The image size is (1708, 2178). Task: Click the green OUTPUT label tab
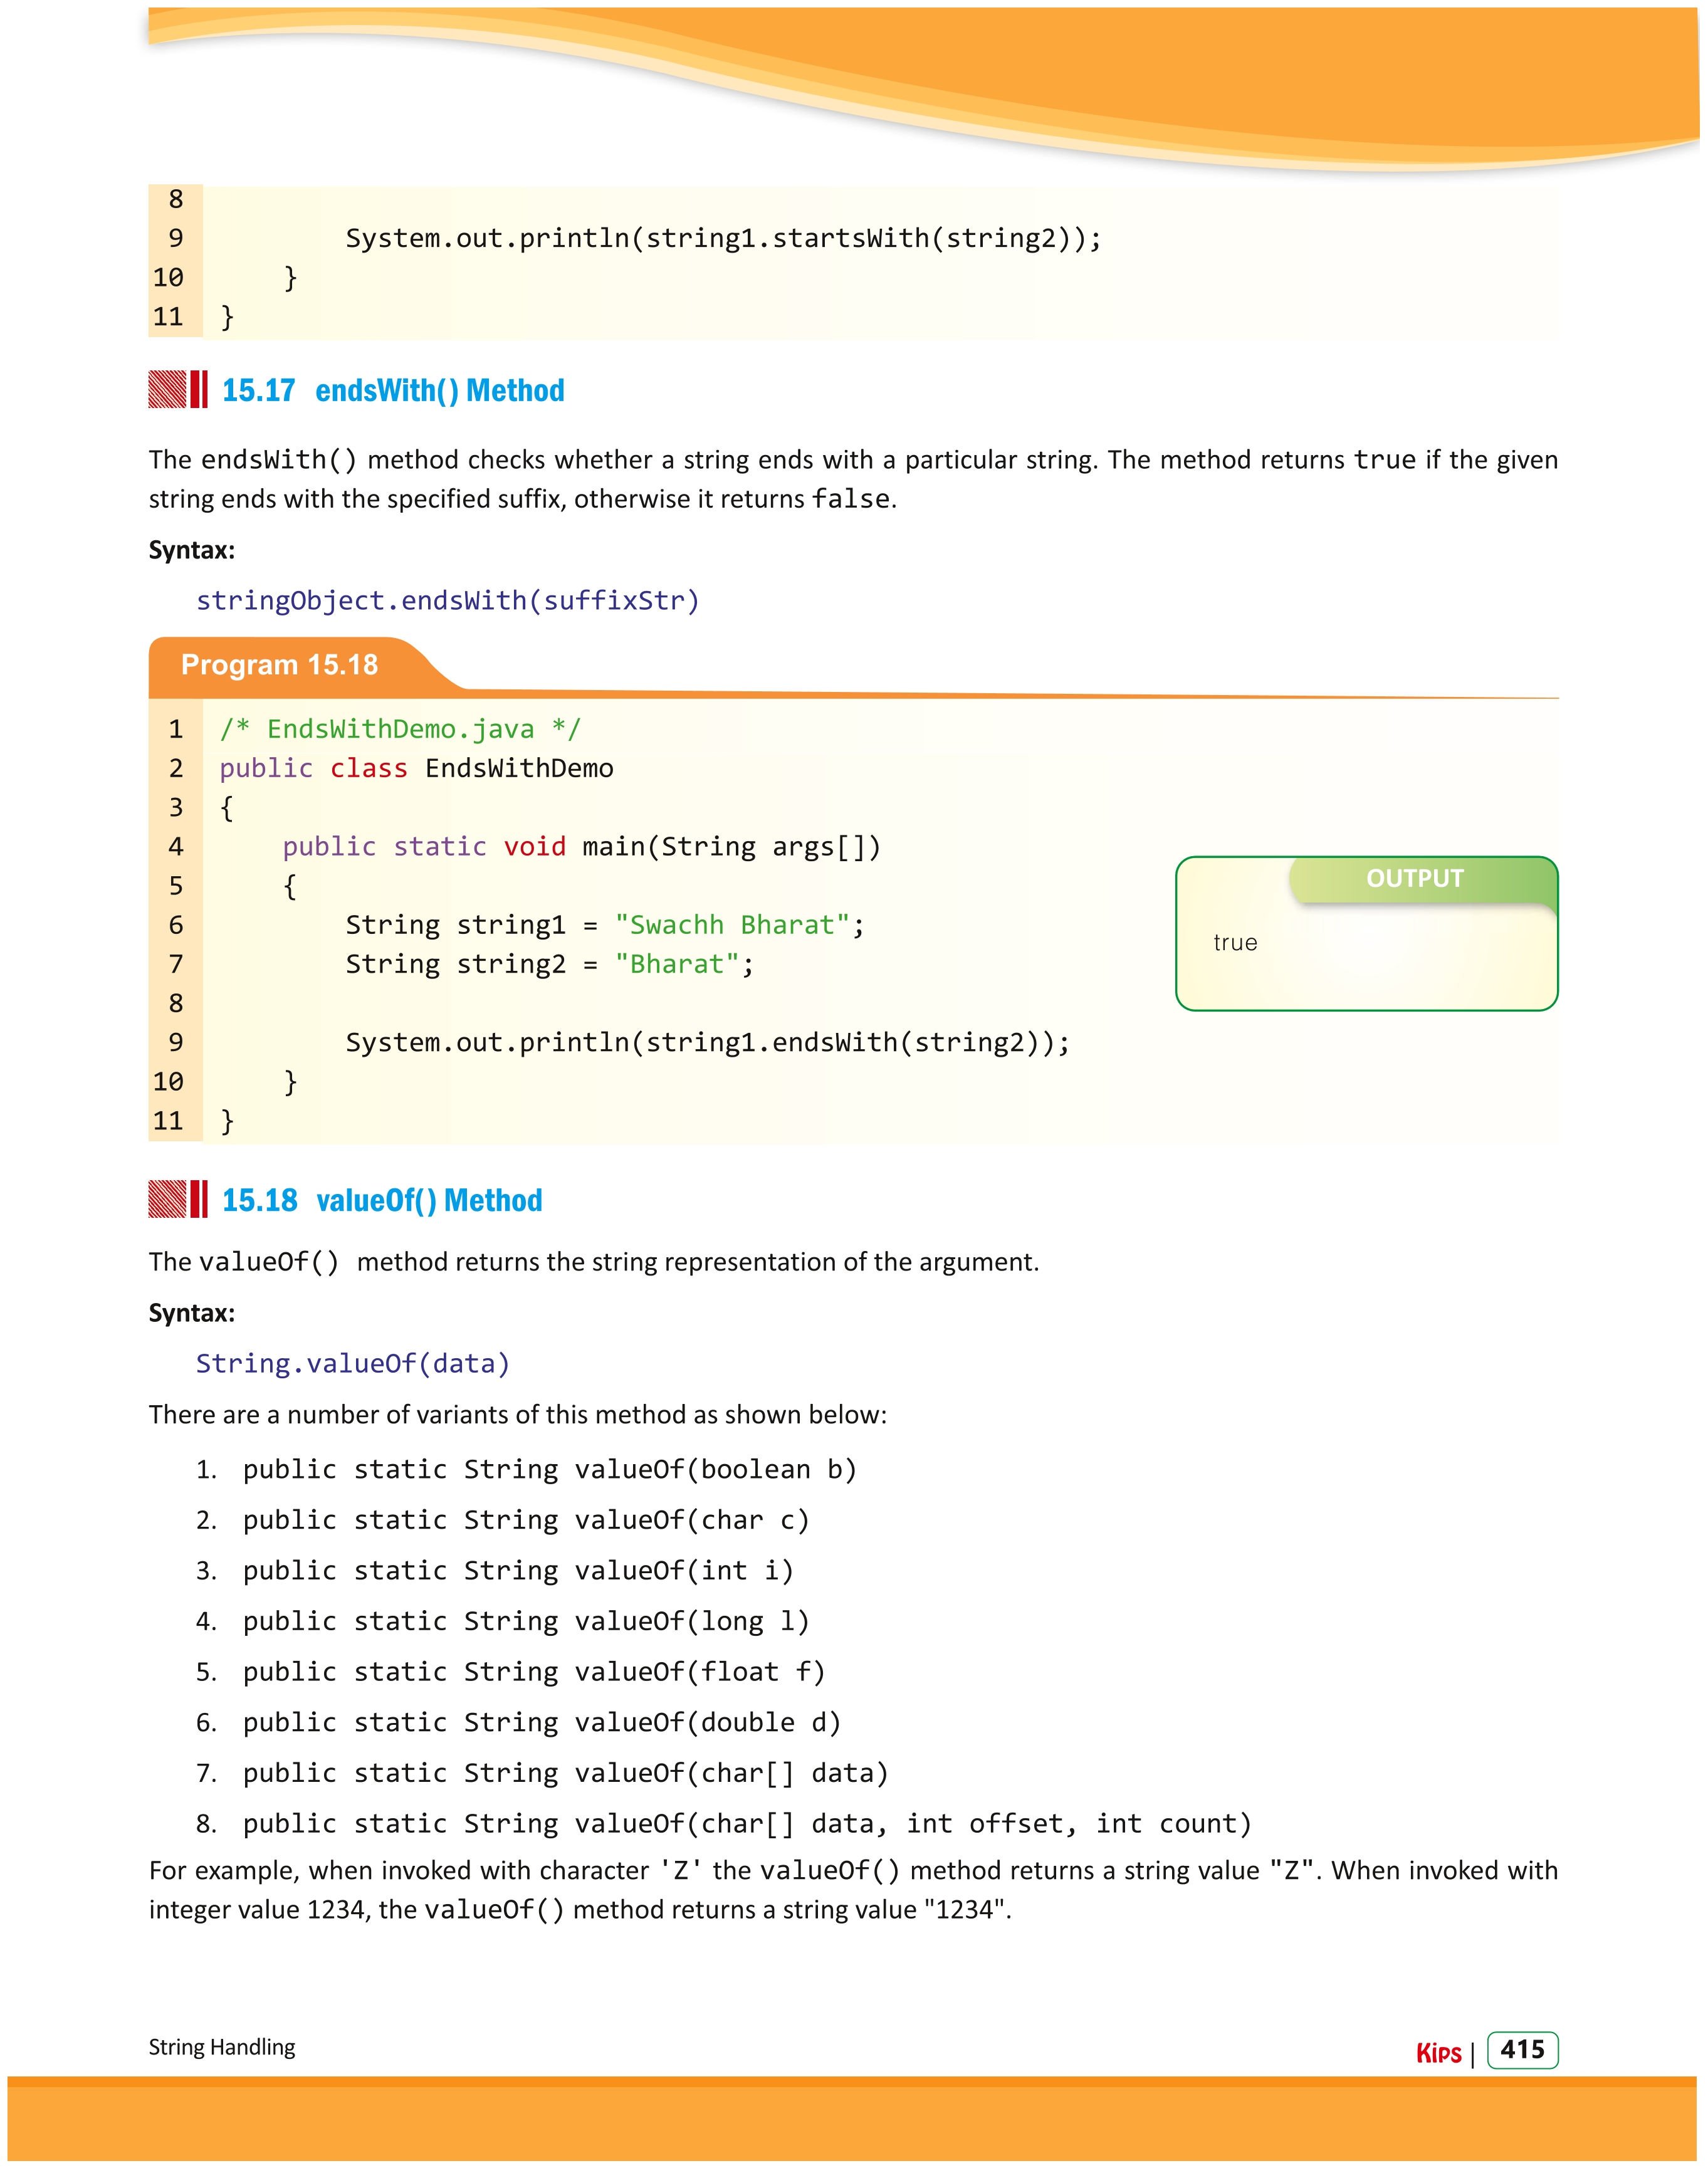click(1423, 879)
